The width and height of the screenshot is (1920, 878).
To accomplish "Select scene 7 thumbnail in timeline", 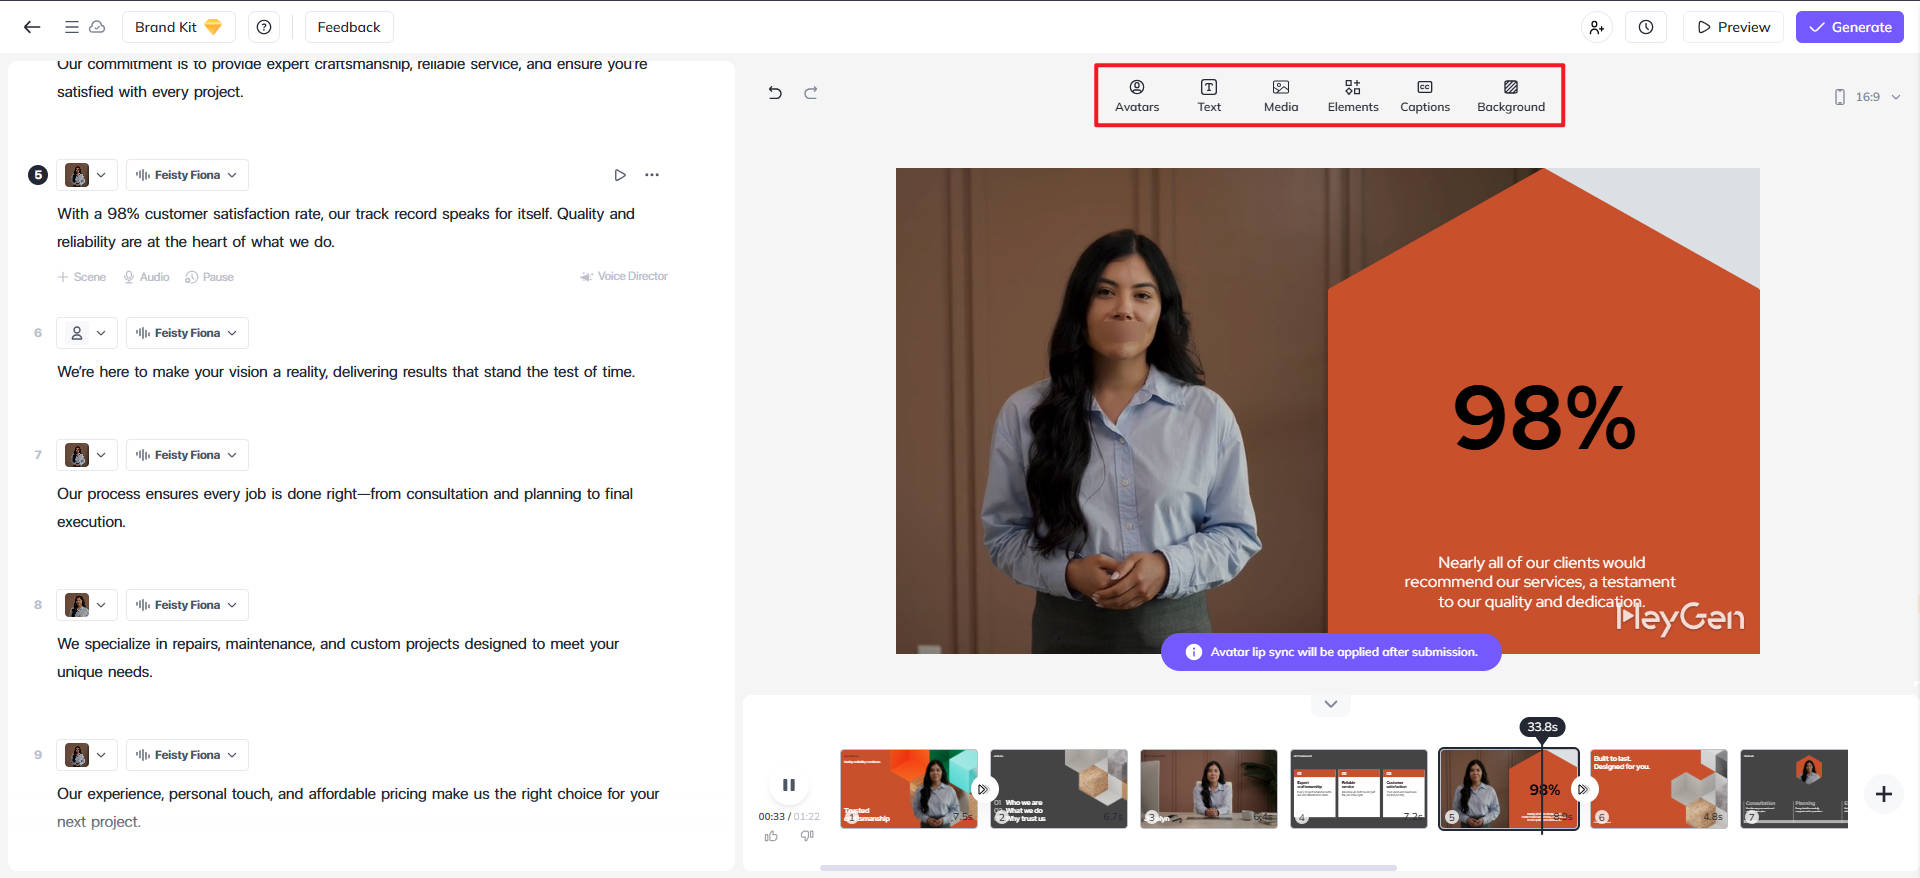I will (x=1794, y=789).
